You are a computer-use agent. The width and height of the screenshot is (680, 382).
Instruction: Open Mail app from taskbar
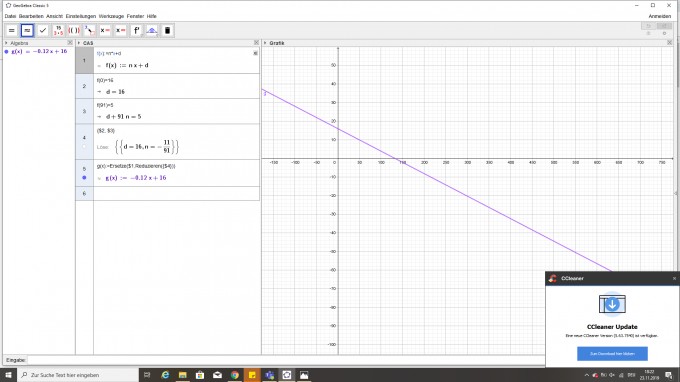[x=217, y=375]
